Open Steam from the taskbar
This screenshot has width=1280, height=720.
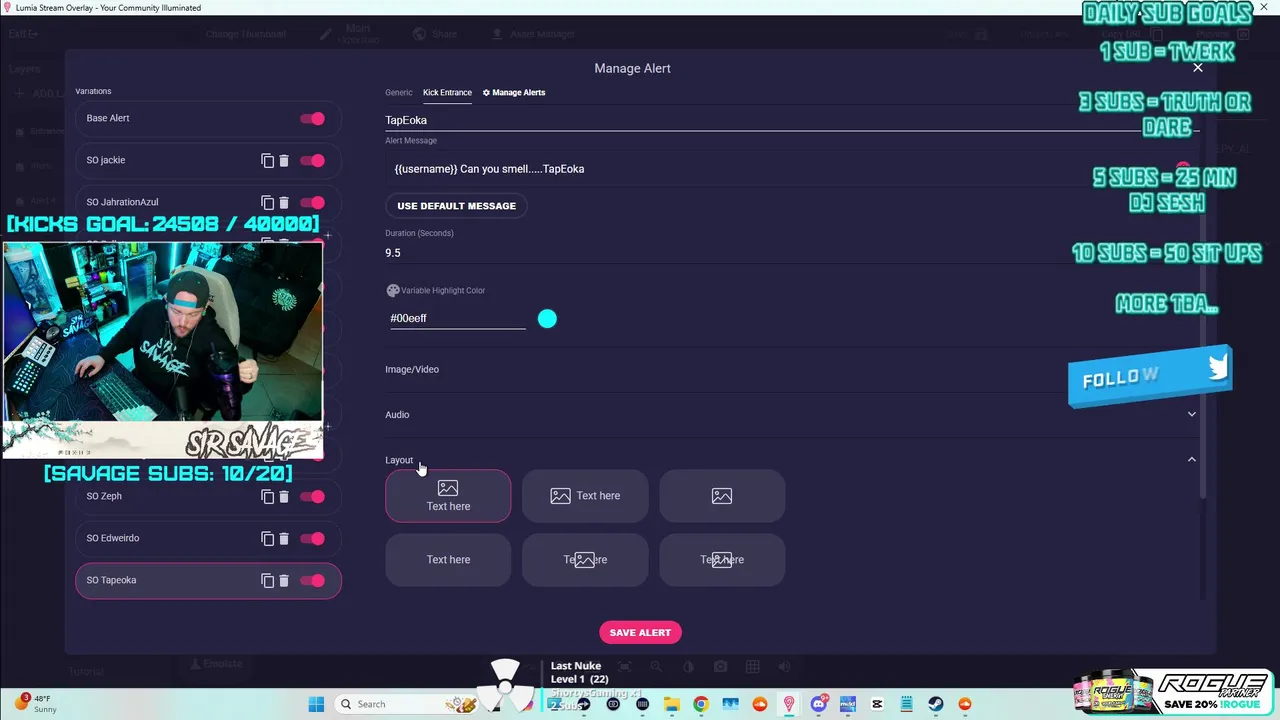[x=936, y=704]
